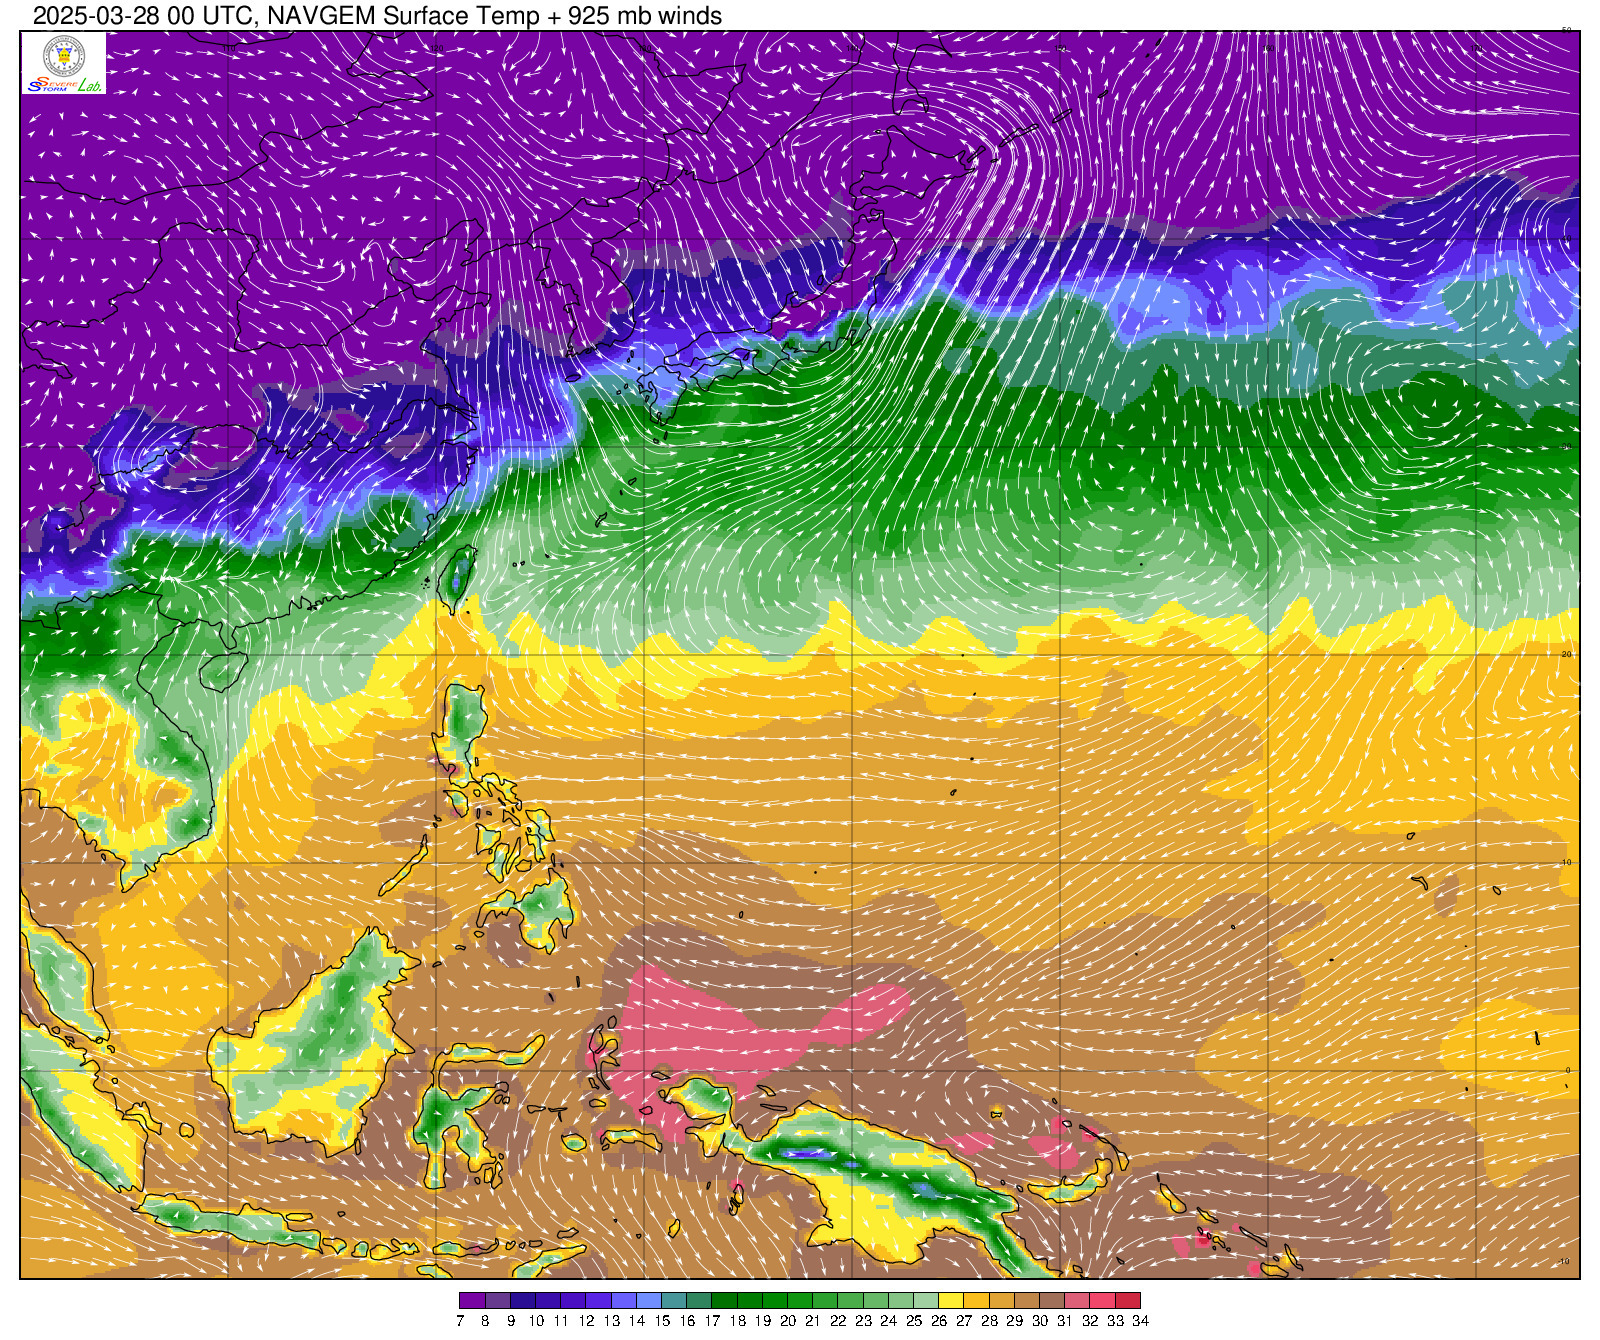
Task: Click Hainan island on the map
Action: point(223,671)
